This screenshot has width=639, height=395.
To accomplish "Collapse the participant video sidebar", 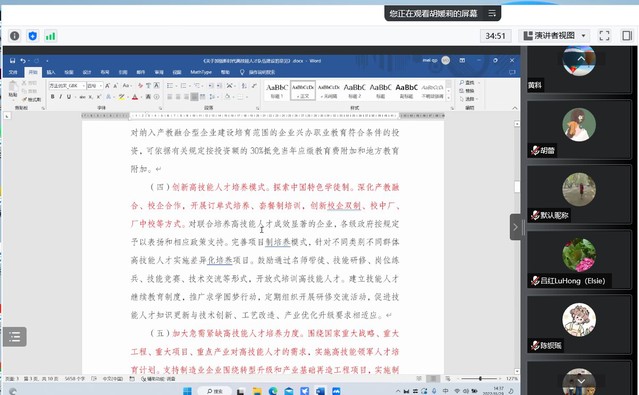I will (x=515, y=227).
